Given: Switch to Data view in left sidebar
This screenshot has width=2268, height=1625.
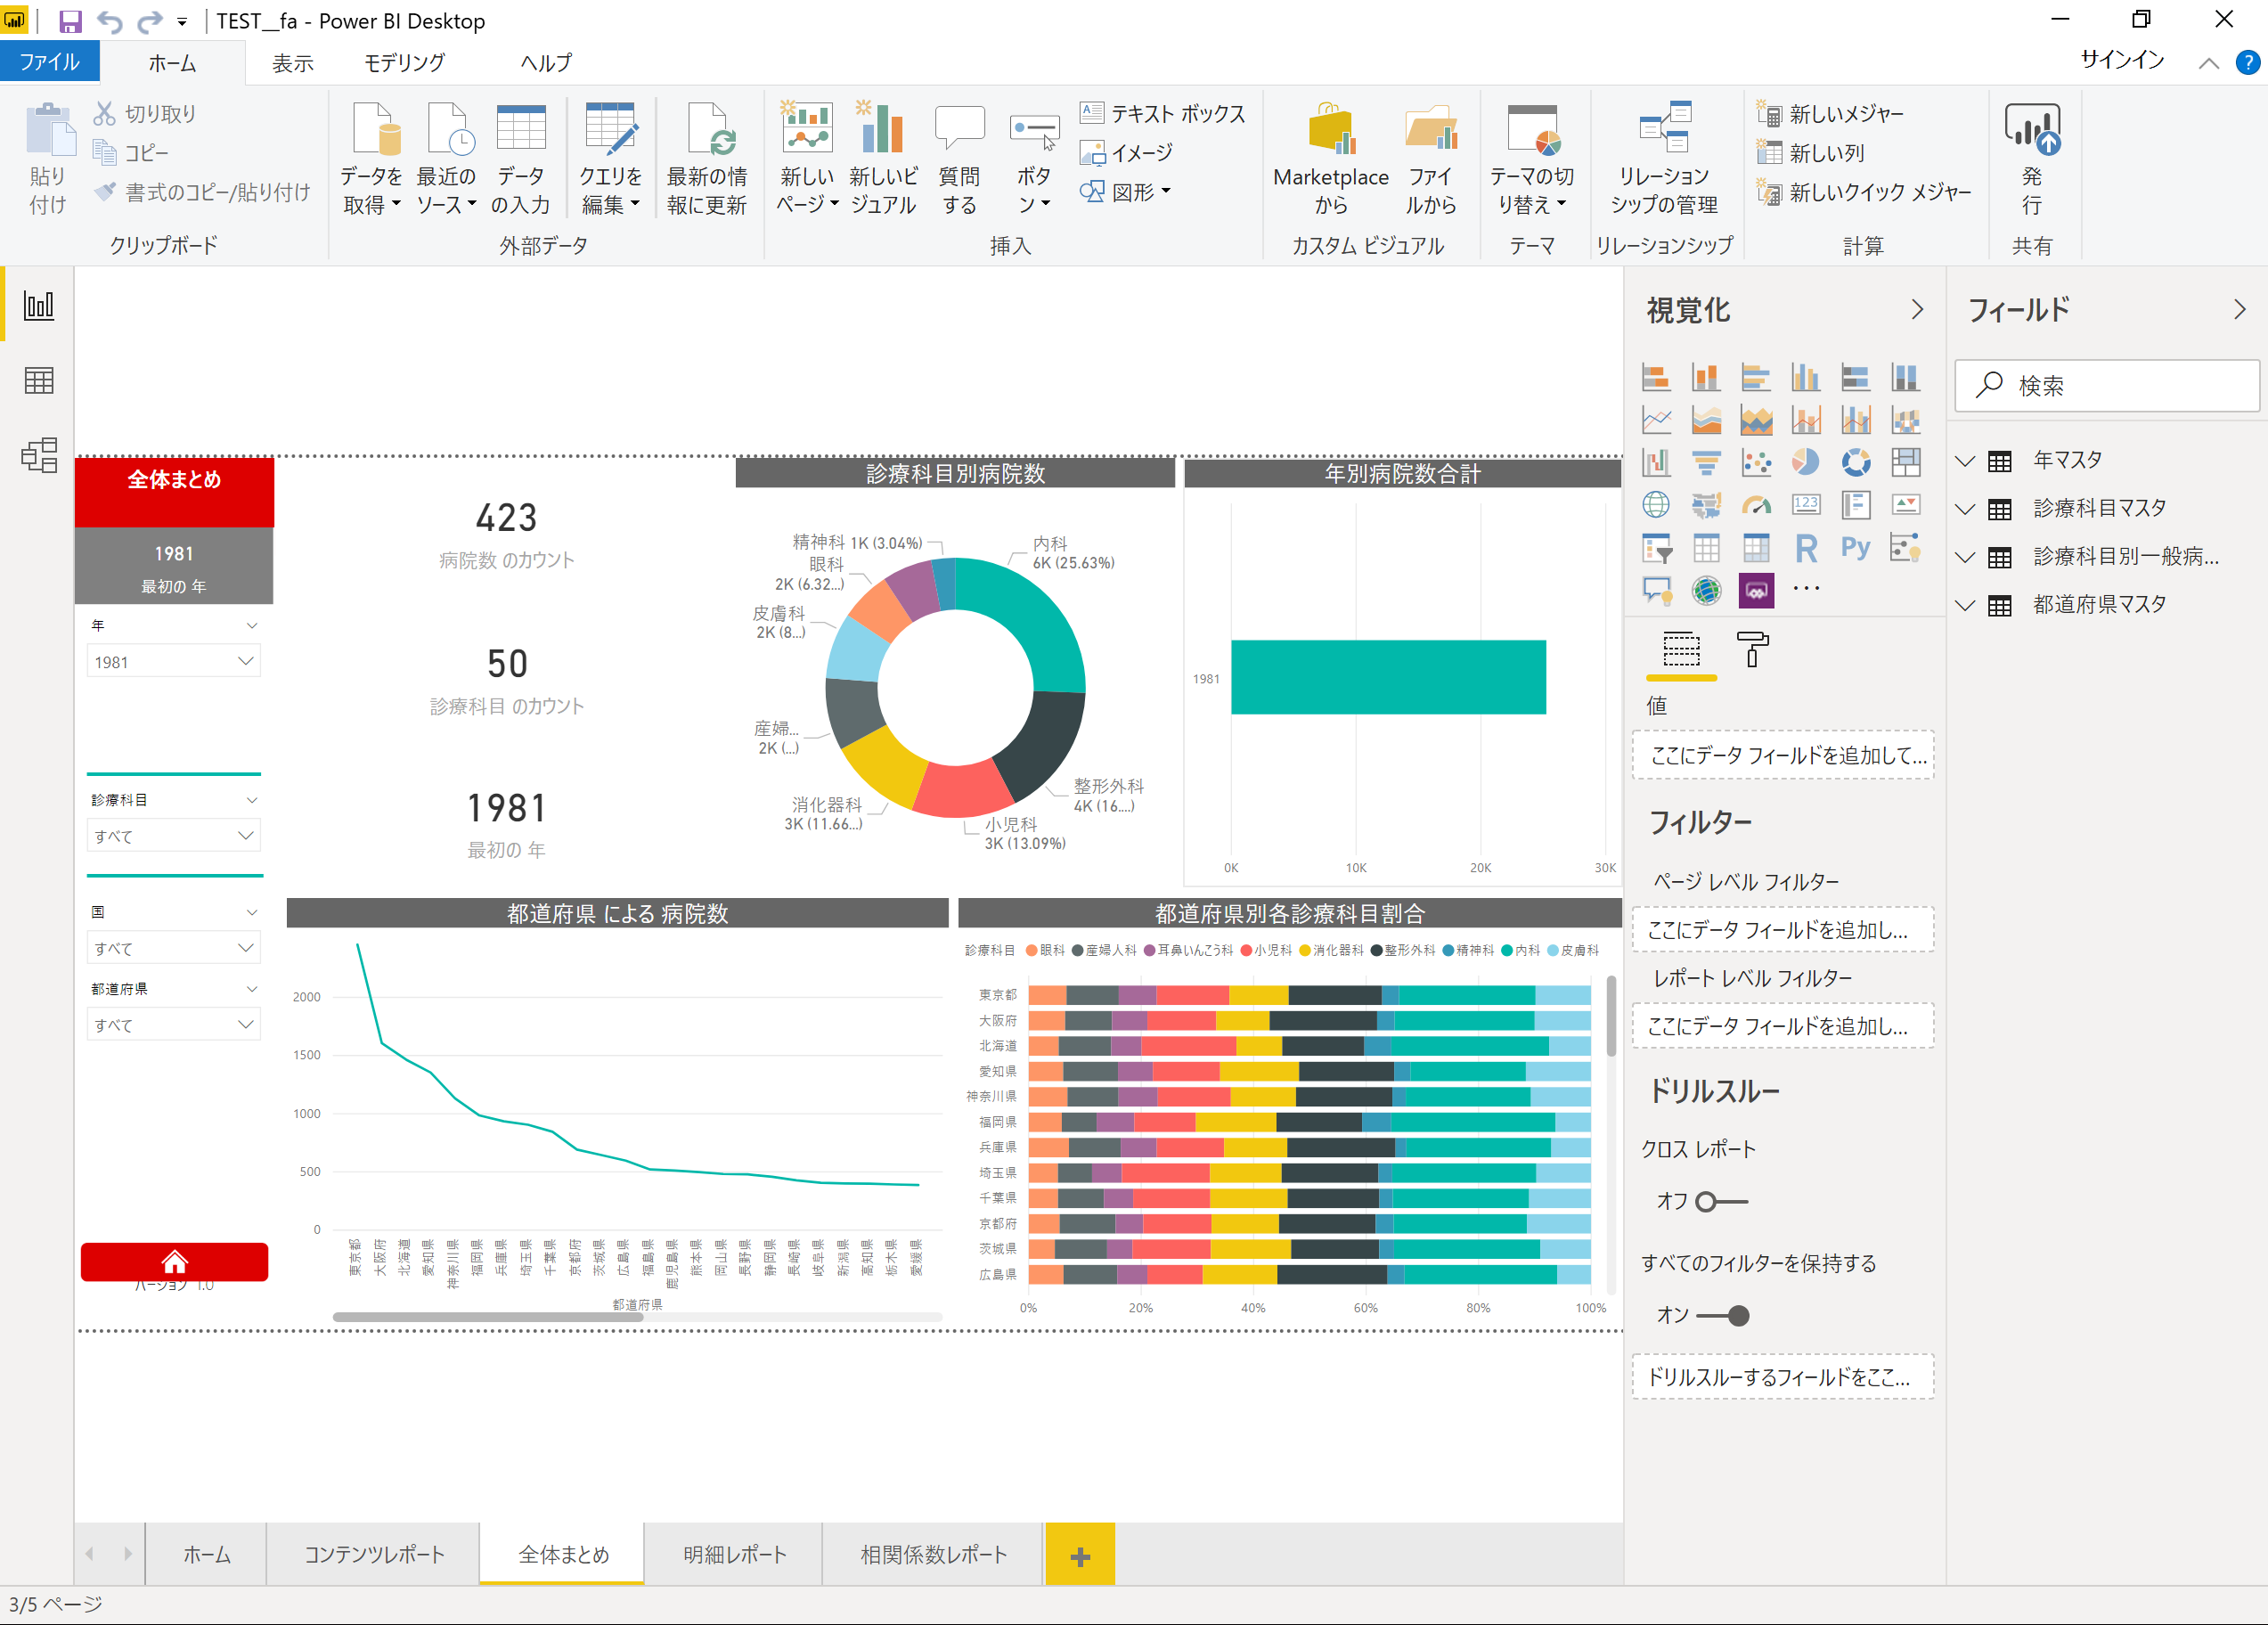Looking at the screenshot, I should tap(38, 379).
